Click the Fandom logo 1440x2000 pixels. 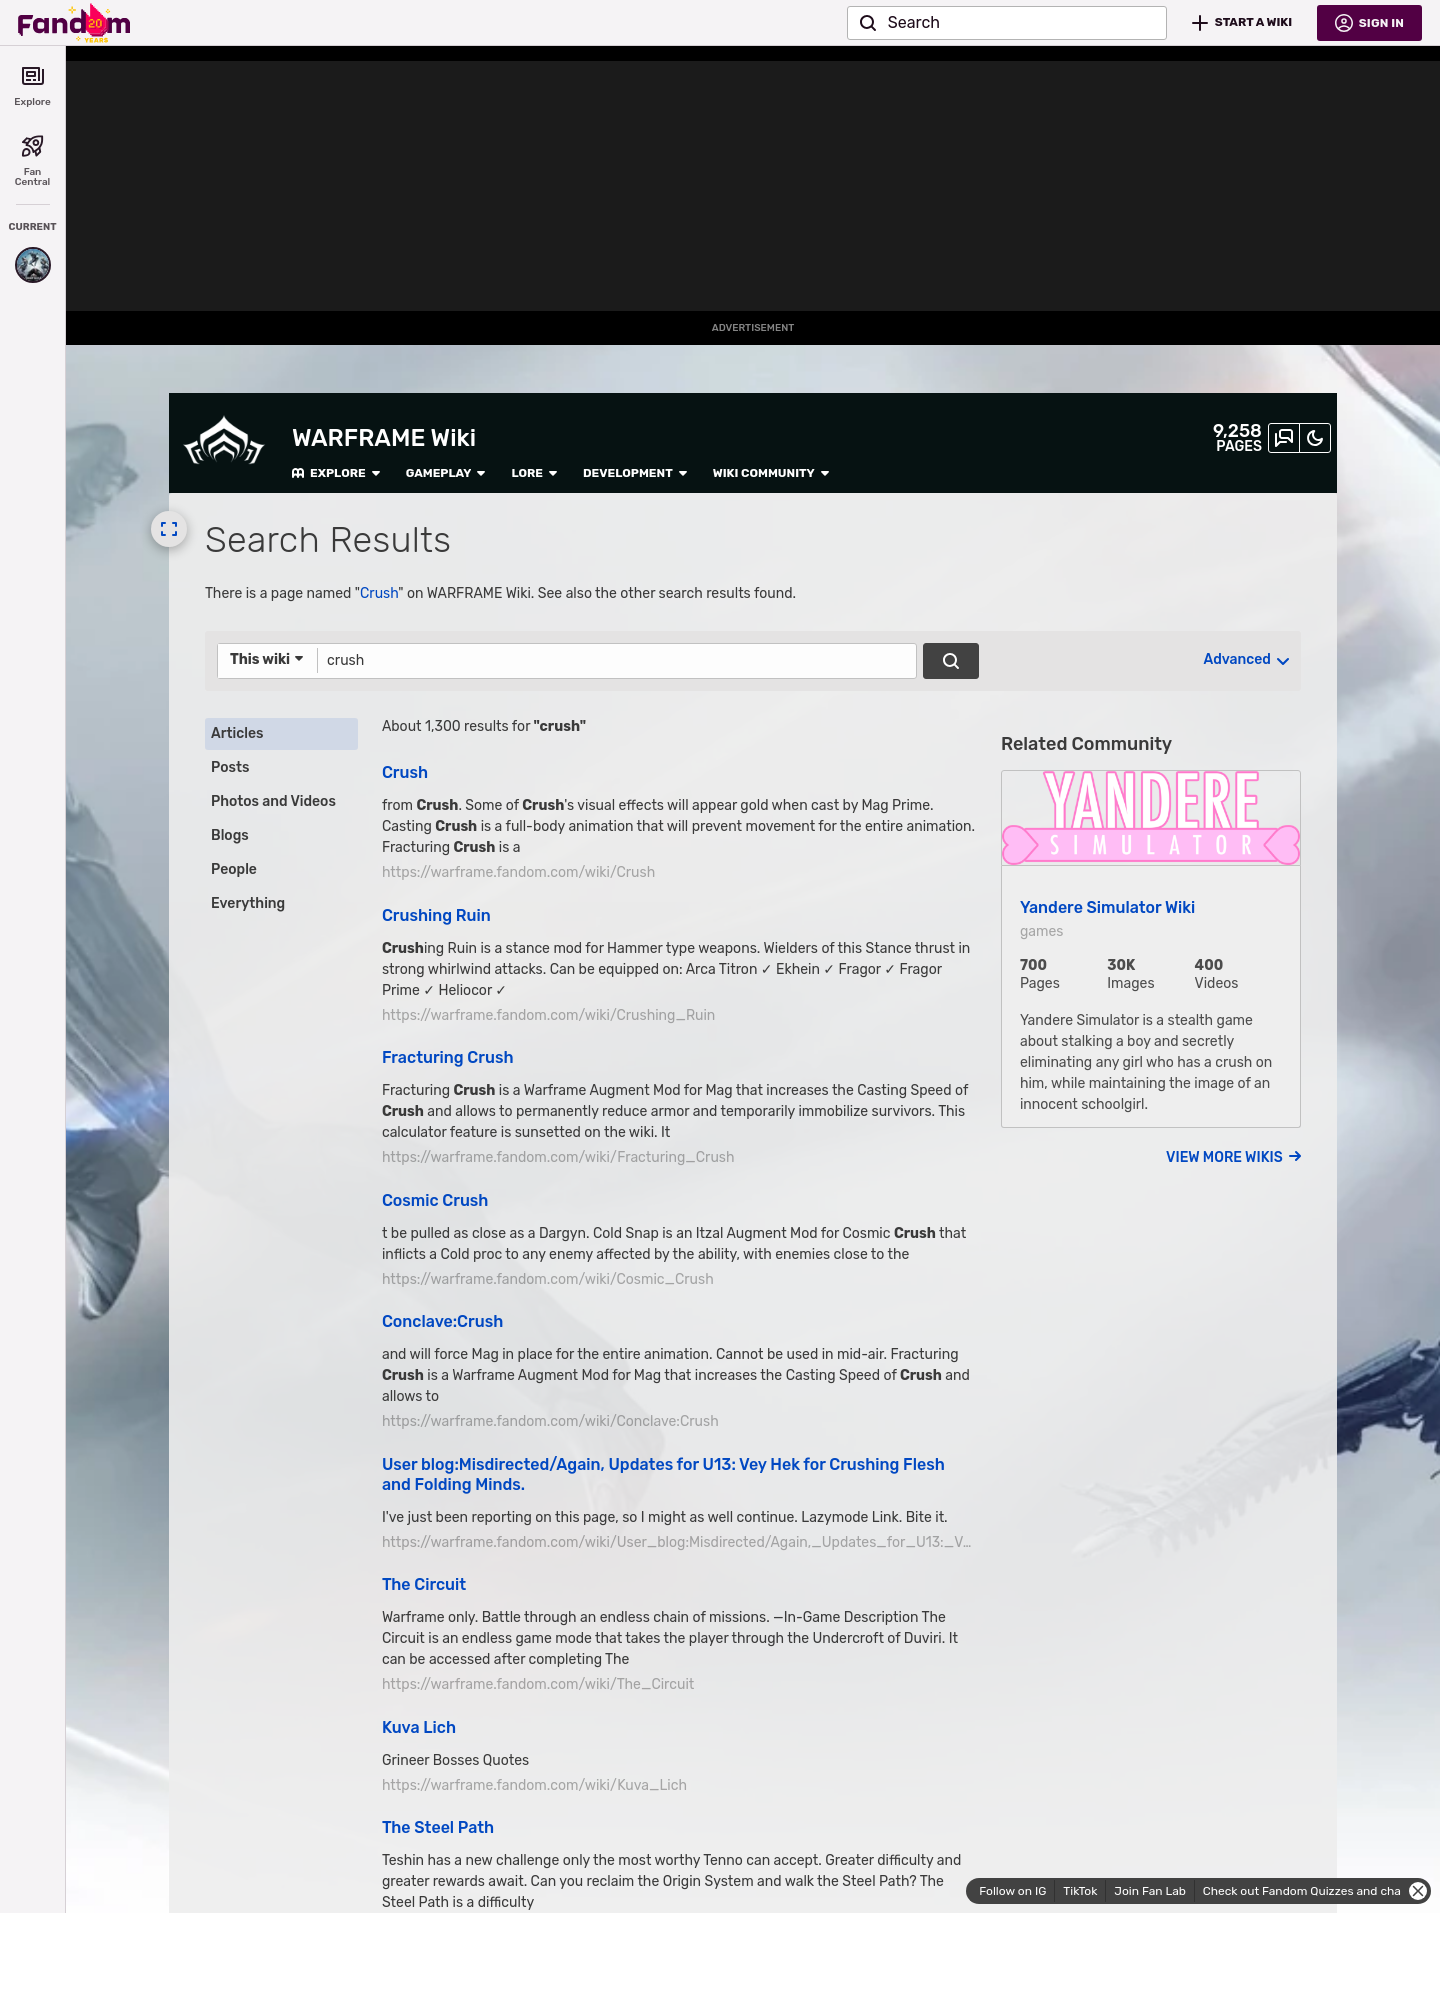pyautogui.click(x=74, y=23)
